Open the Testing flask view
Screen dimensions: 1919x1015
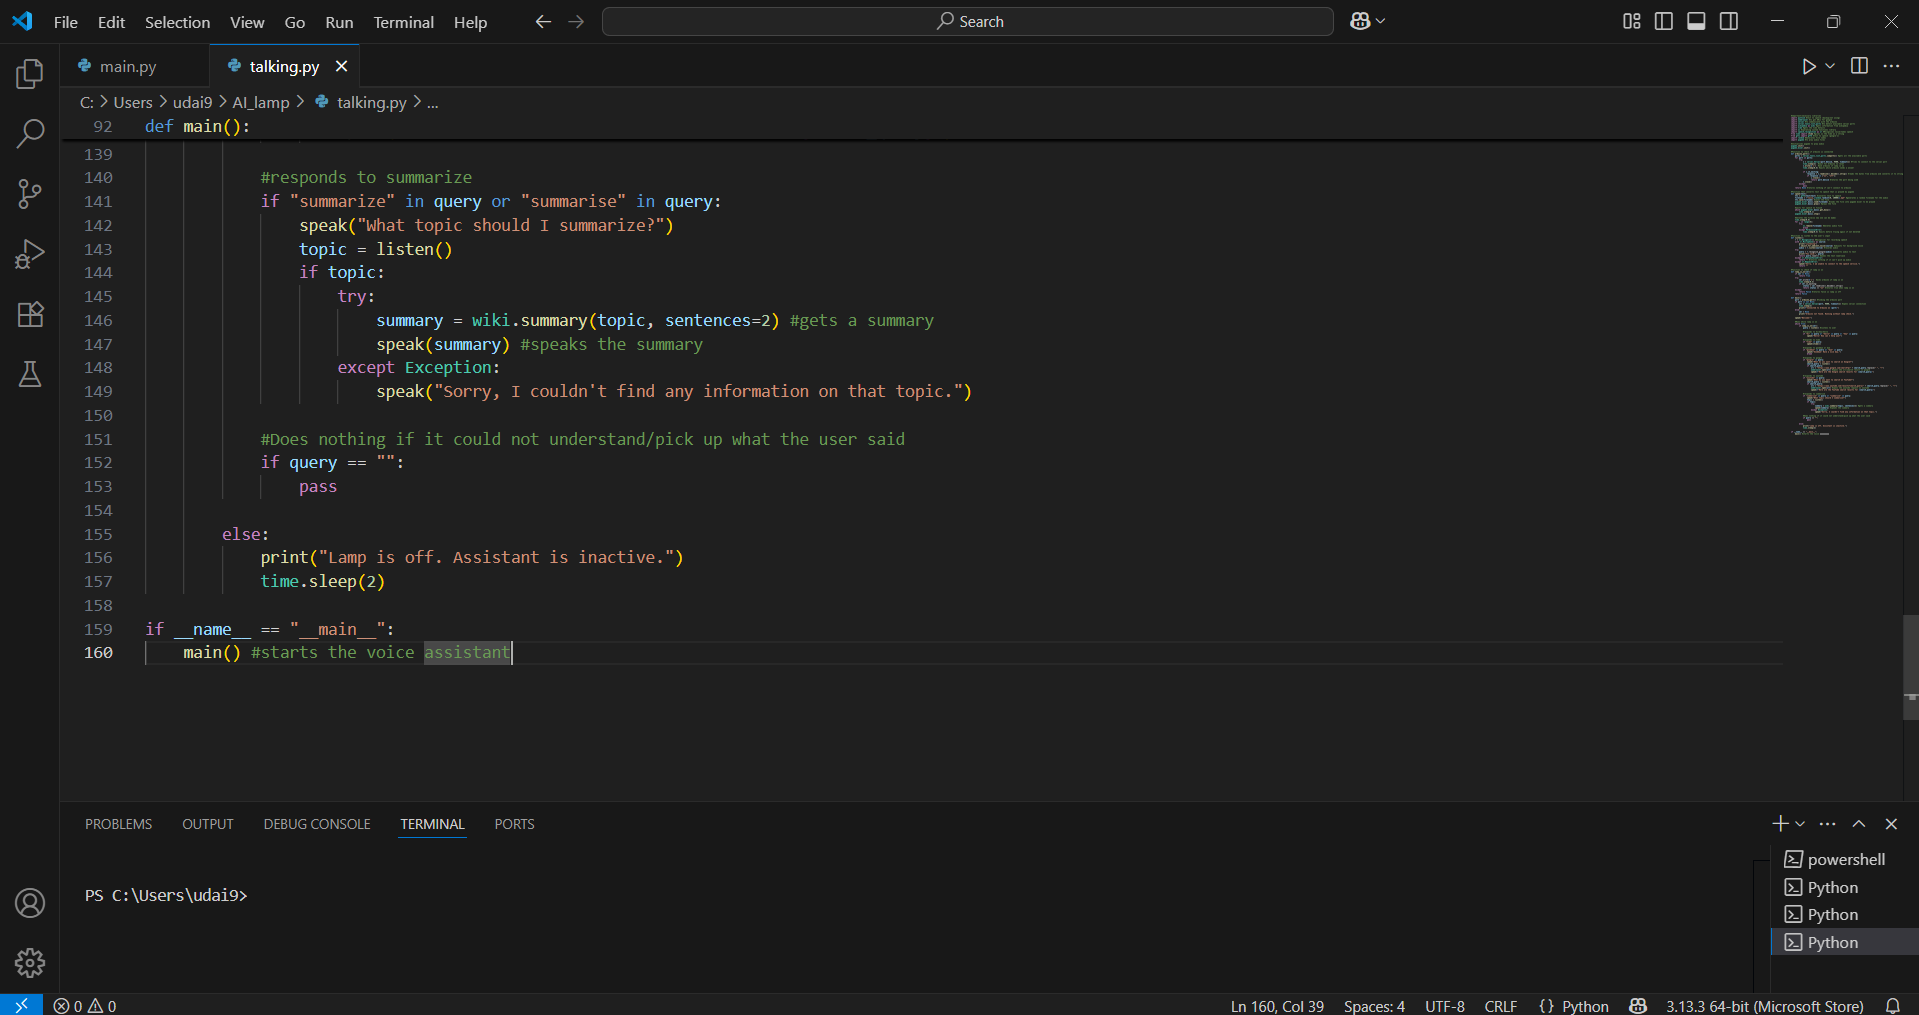tap(30, 374)
